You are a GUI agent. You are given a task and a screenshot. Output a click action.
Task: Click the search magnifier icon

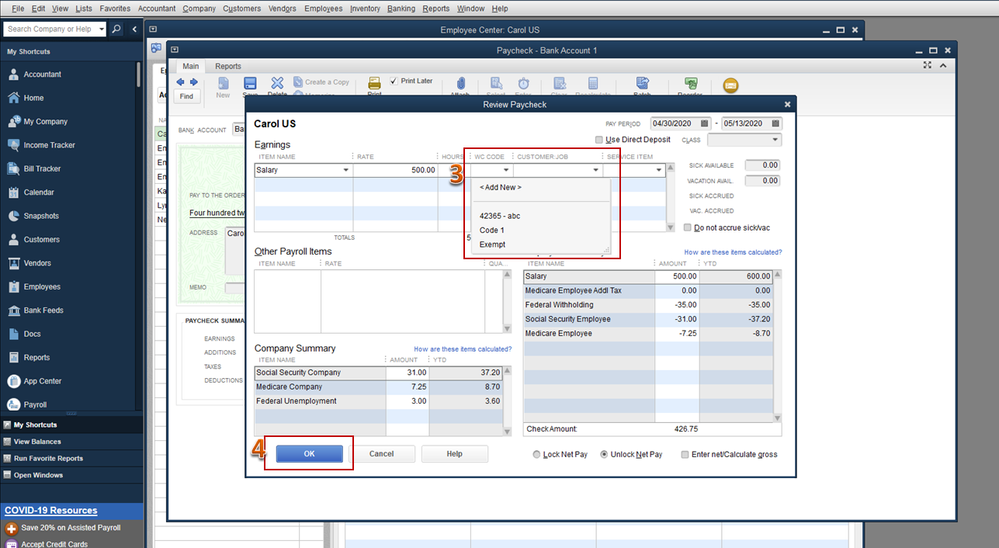(117, 29)
